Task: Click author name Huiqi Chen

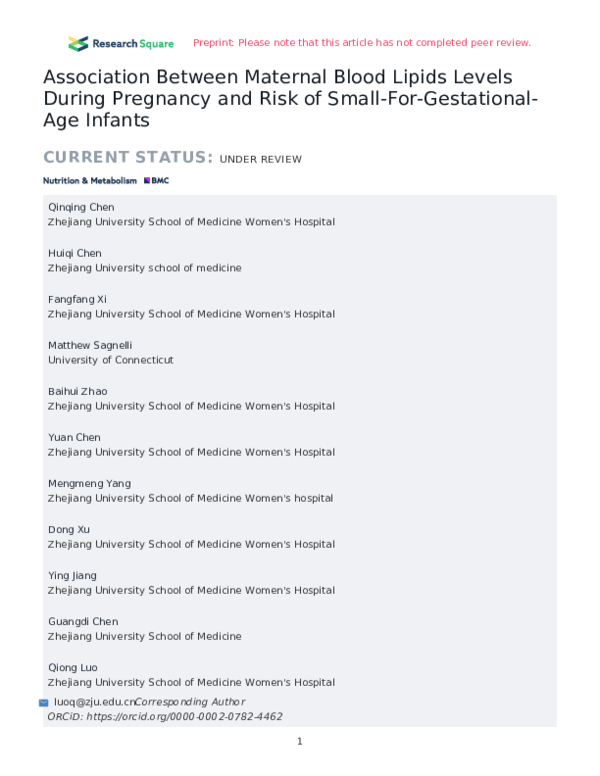Action: click(x=75, y=253)
